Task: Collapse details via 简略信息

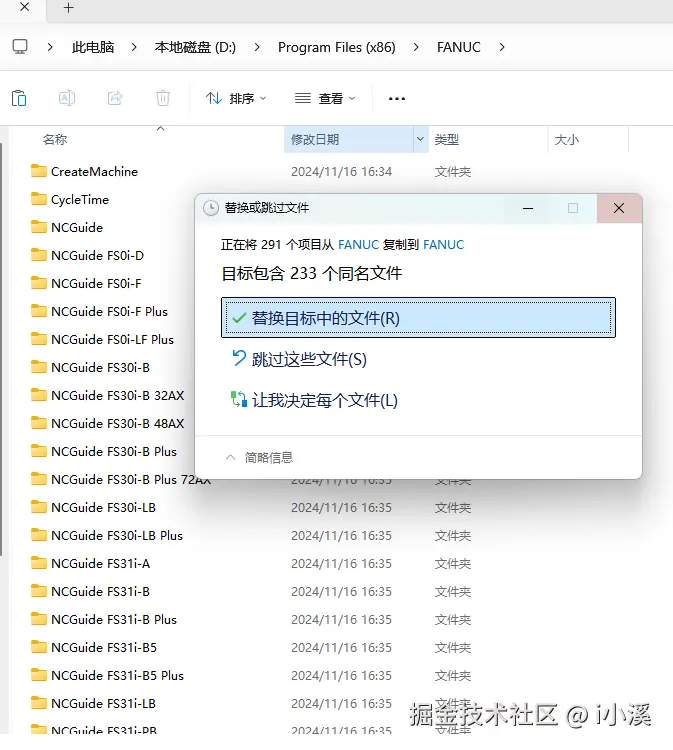Action: coord(259,458)
